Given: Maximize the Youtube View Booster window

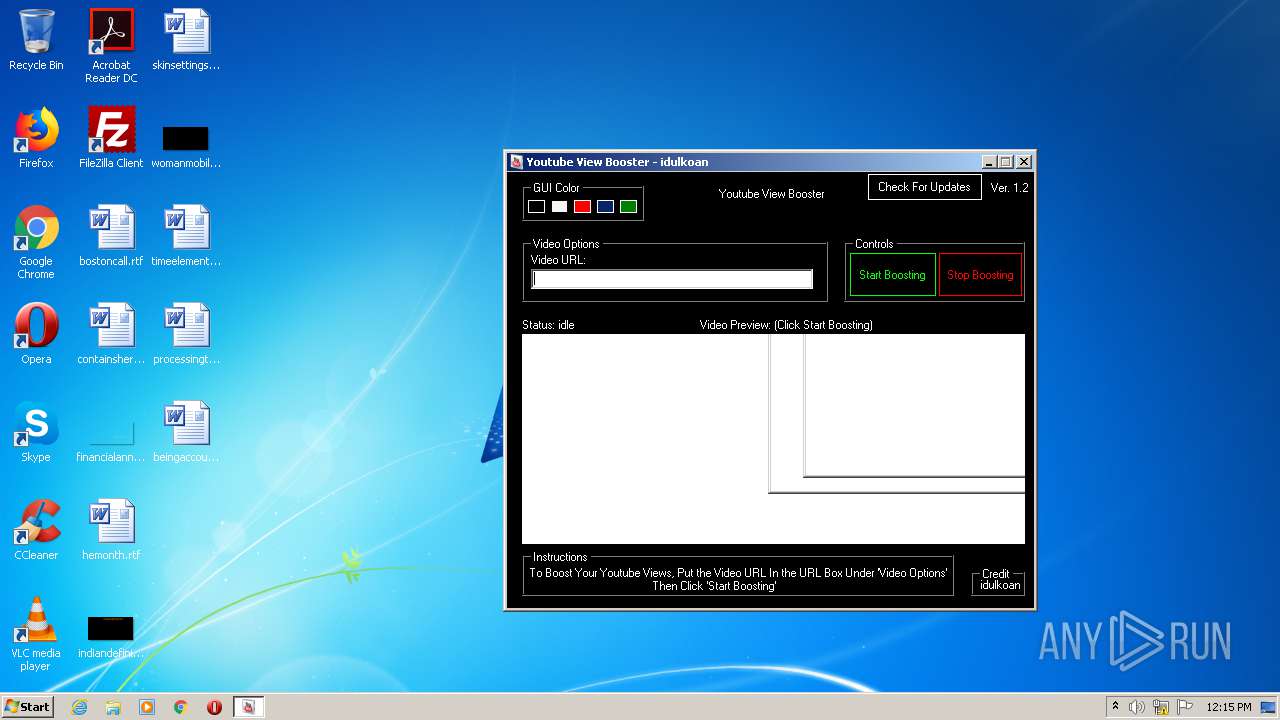Looking at the screenshot, I should coord(1006,162).
